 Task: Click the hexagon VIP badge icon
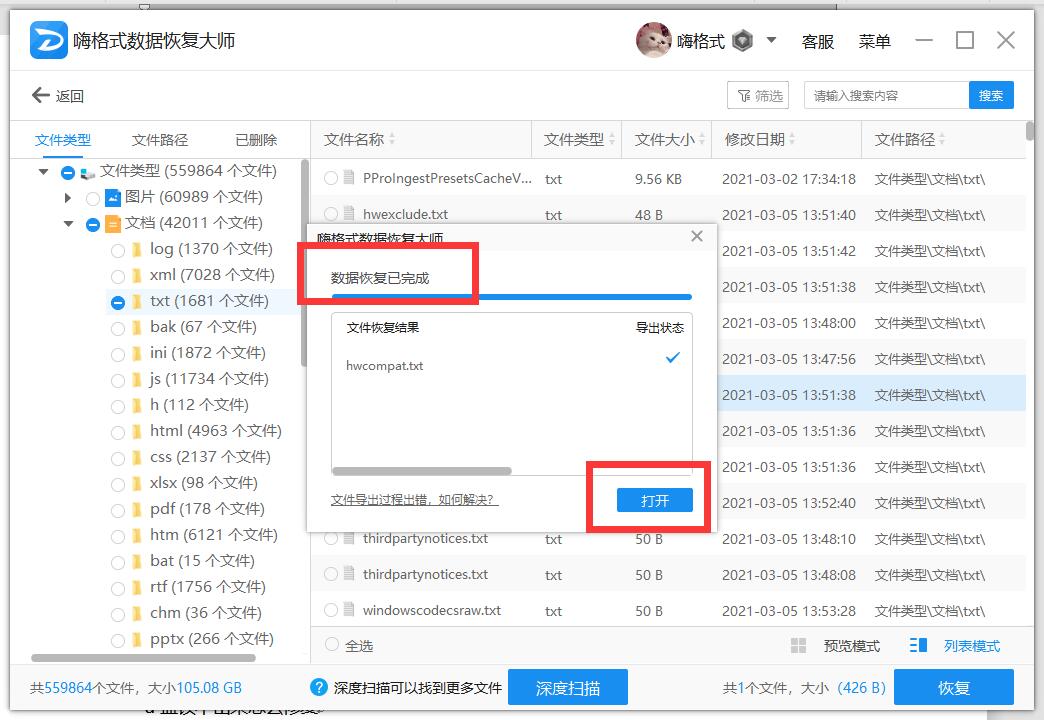pyautogui.click(x=742, y=41)
